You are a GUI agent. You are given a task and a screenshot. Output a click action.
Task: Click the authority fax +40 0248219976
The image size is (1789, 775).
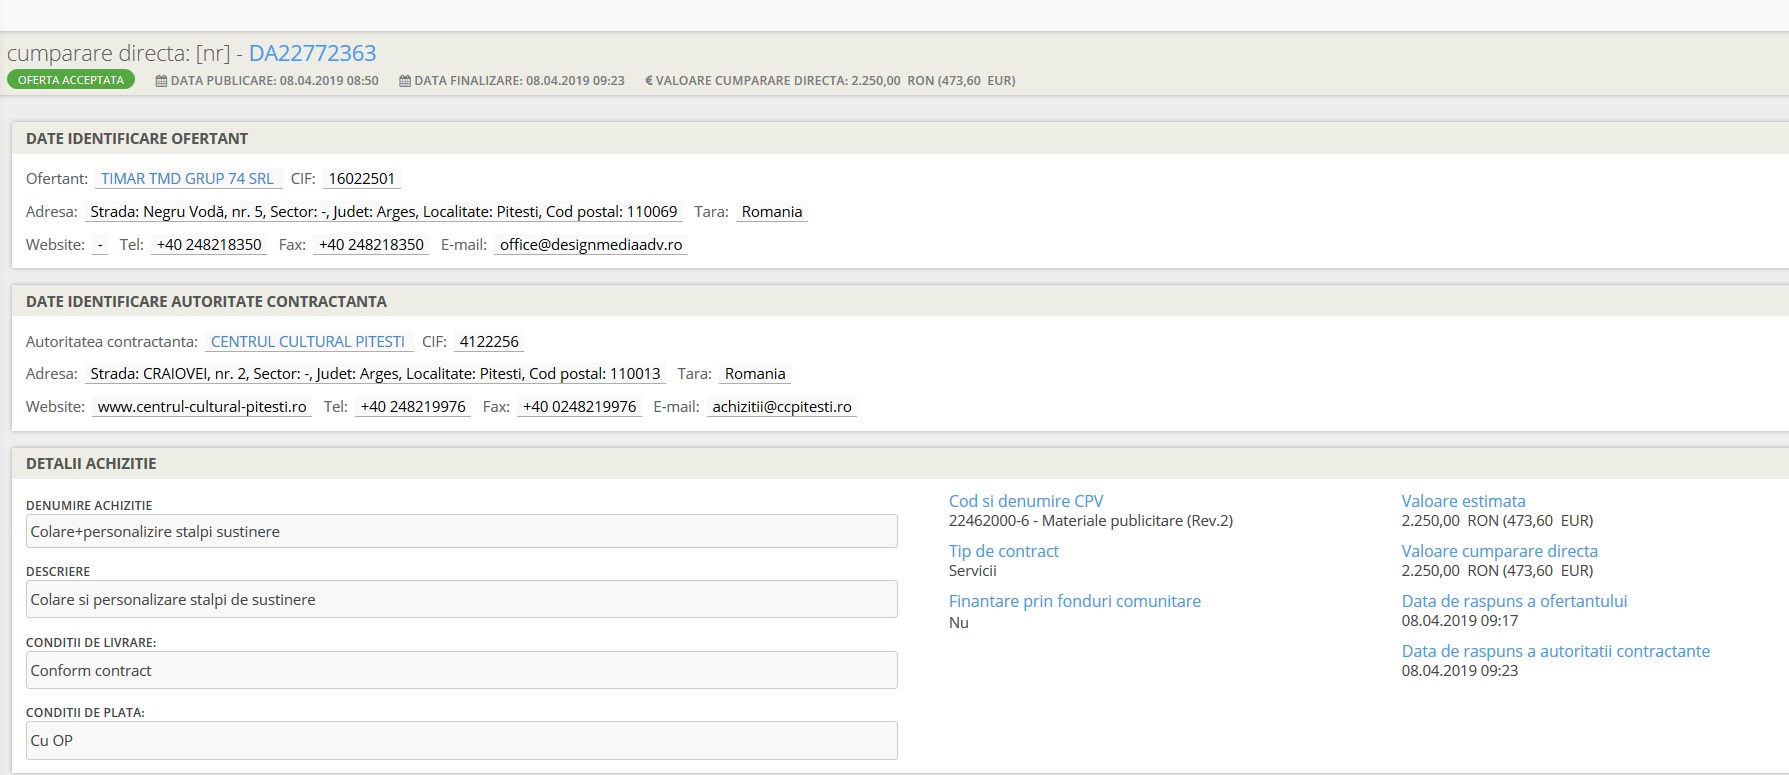[579, 407]
